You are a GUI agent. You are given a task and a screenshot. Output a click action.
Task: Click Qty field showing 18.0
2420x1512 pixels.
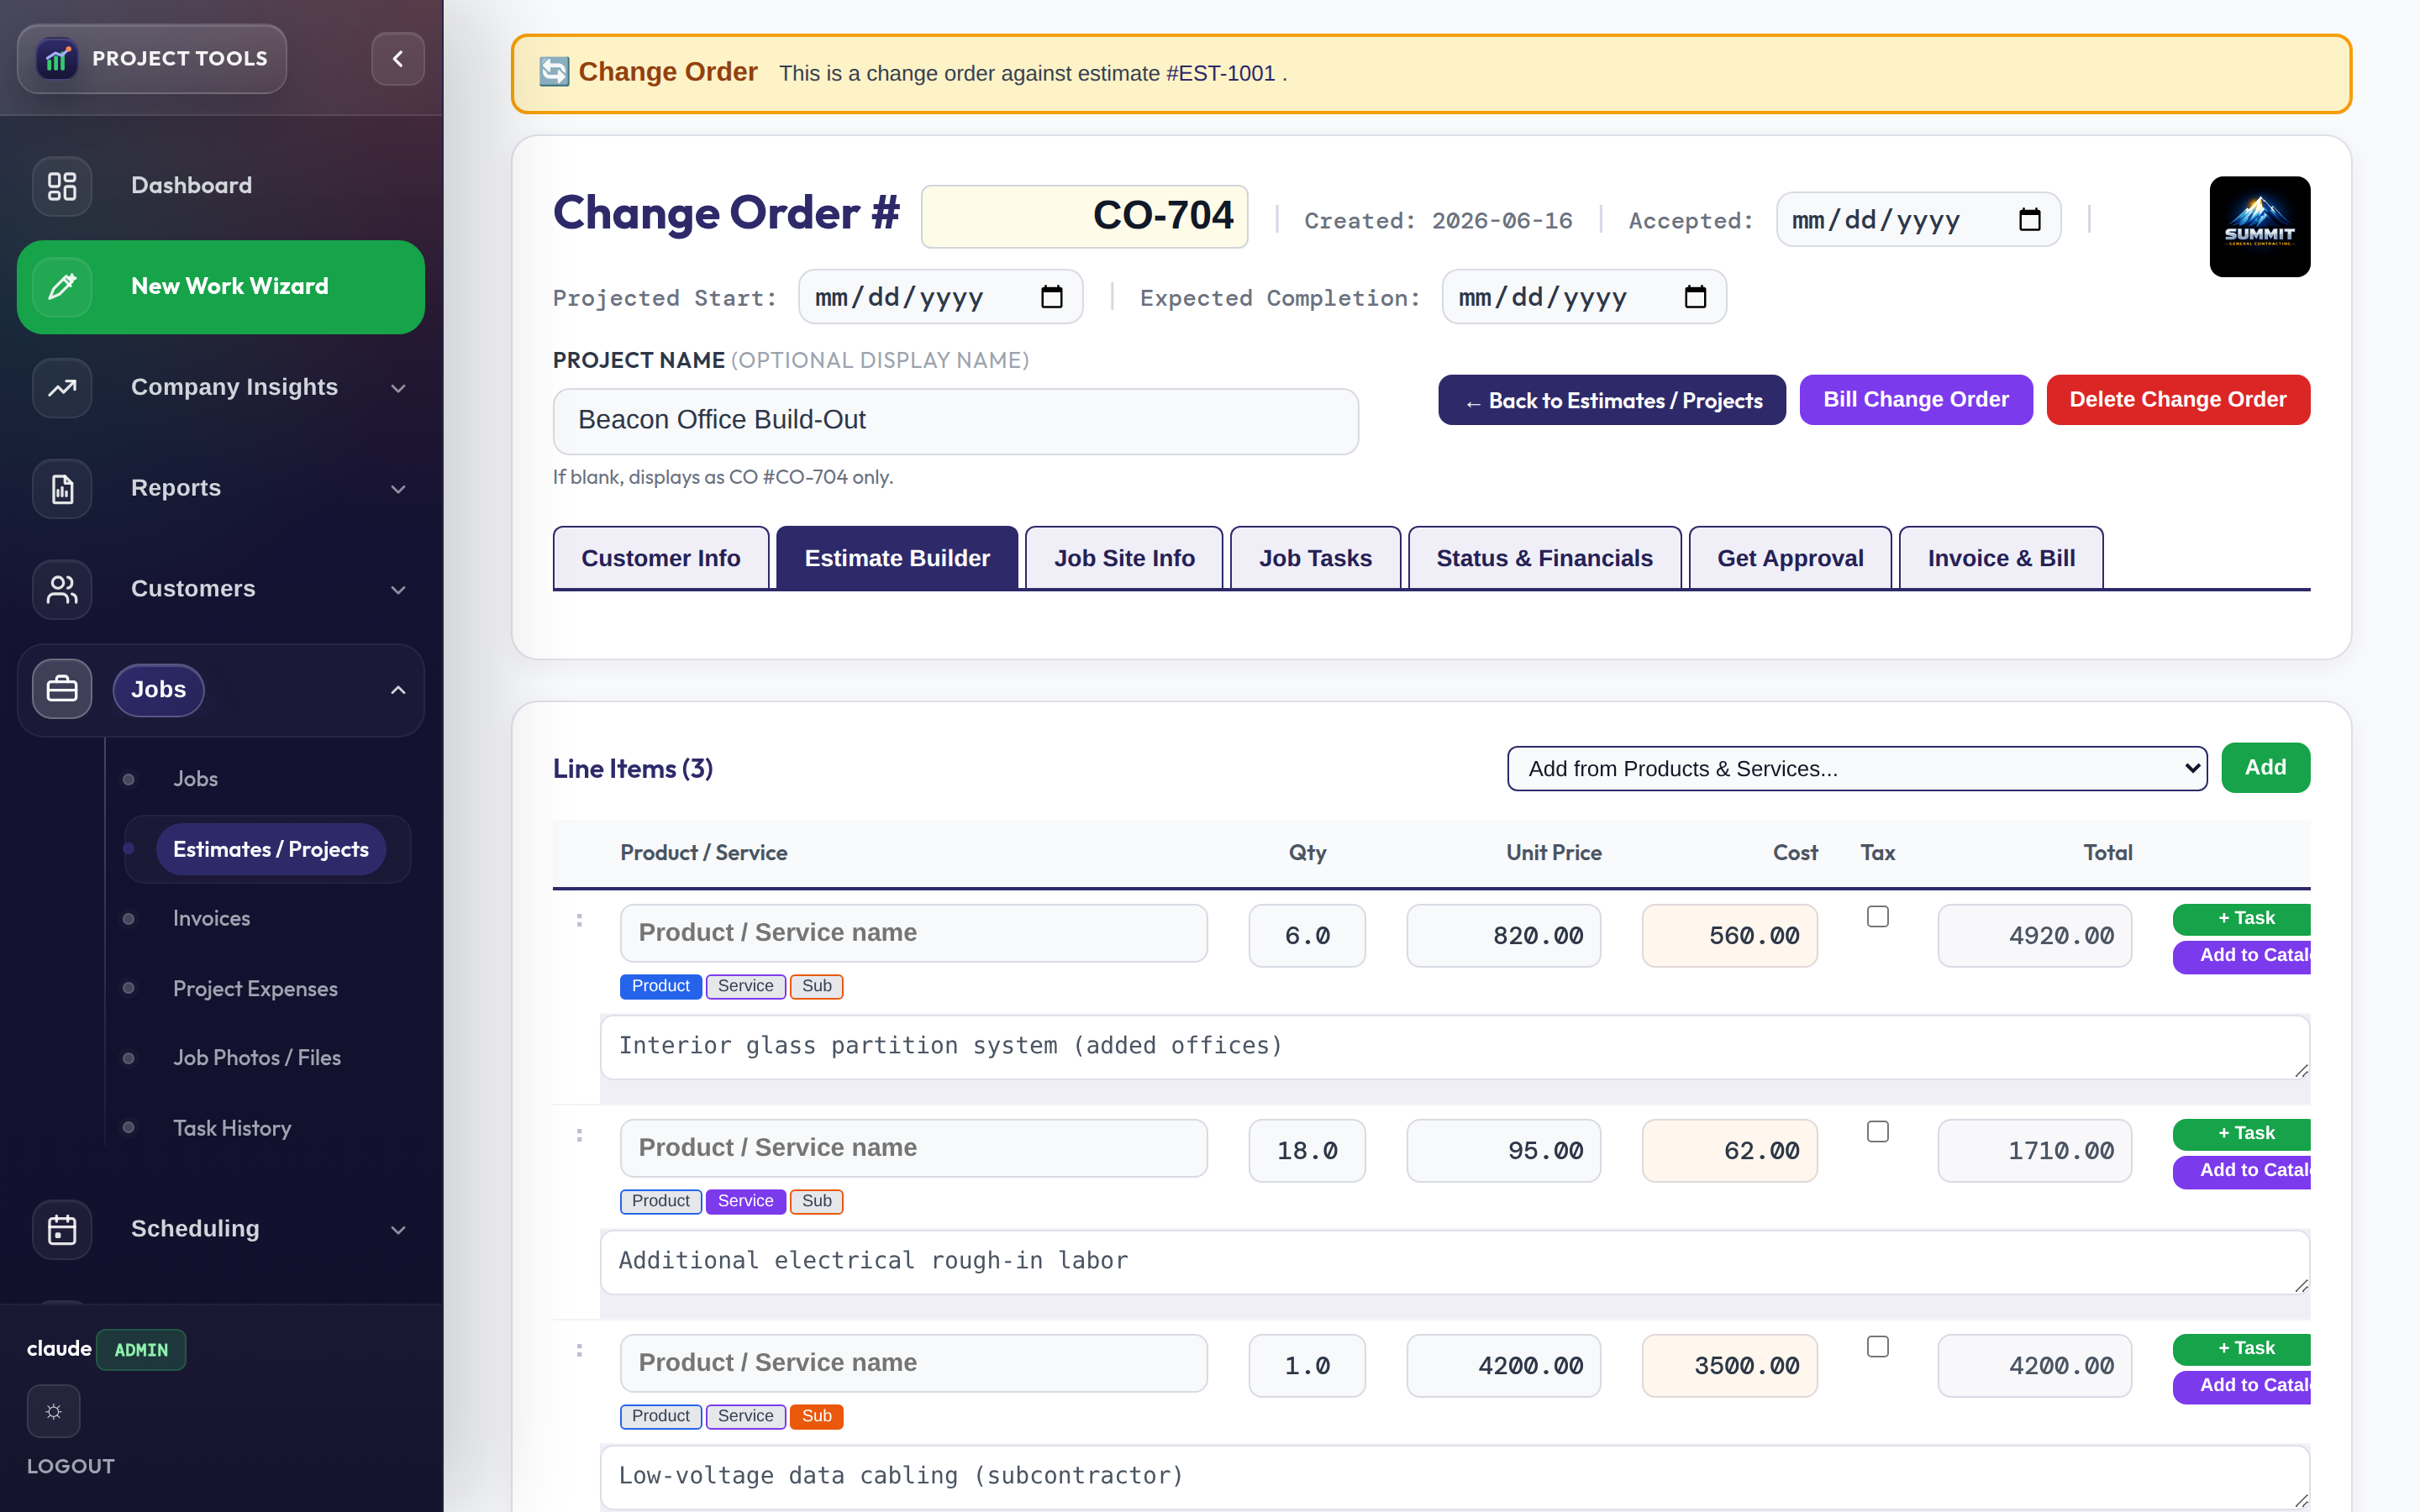1306,1151
